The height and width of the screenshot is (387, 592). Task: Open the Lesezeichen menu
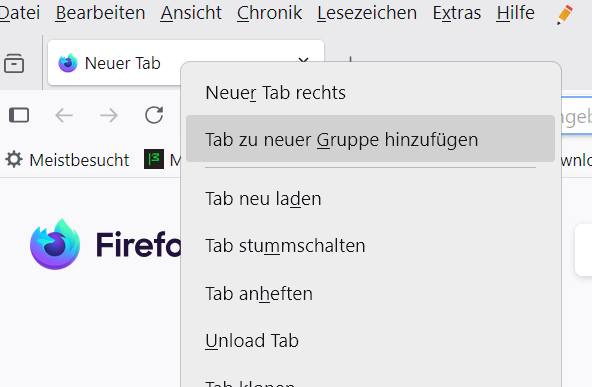coord(367,13)
